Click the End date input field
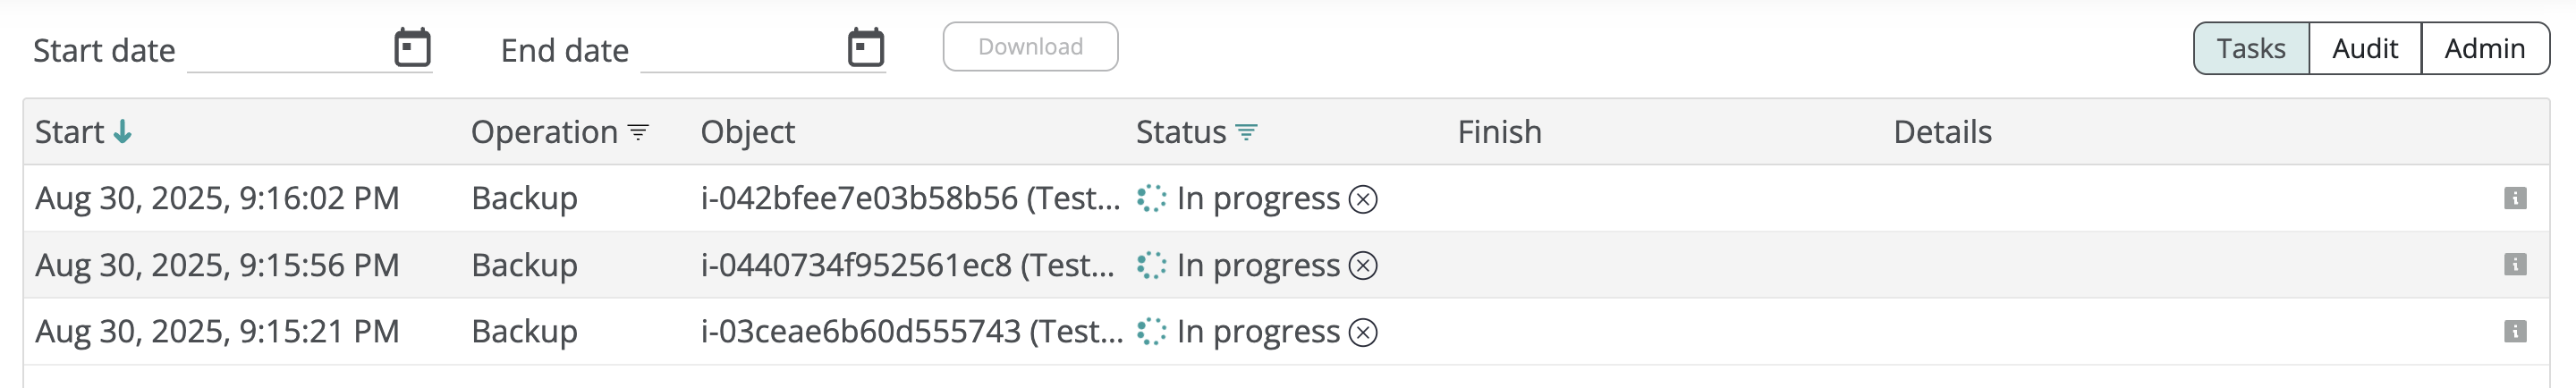The image size is (2576, 388). tap(740, 50)
